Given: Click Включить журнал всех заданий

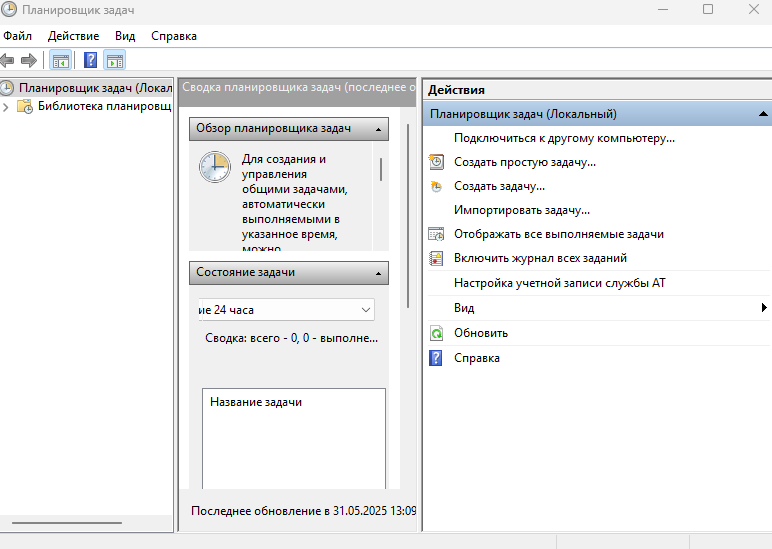Looking at the screenshot, I should [540, 258].
